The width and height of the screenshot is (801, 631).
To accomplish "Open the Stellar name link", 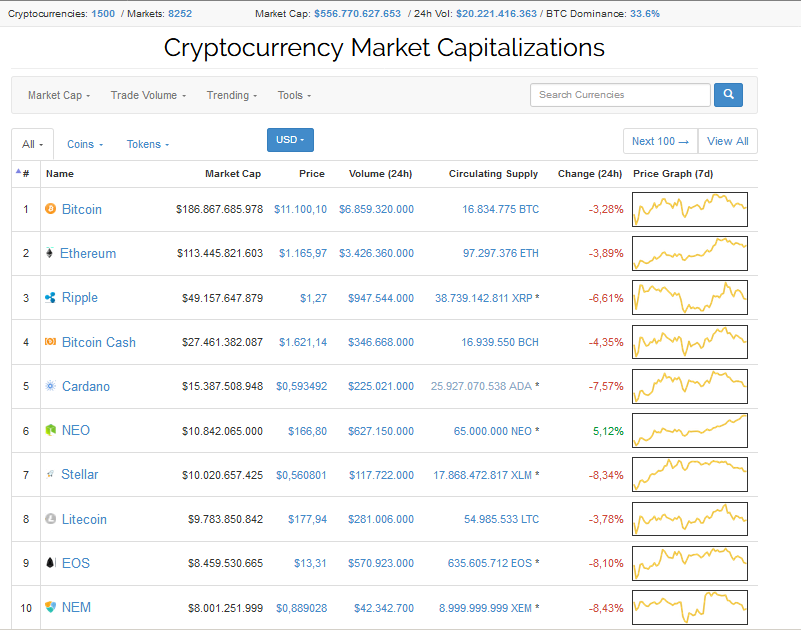I will [80, 474].
